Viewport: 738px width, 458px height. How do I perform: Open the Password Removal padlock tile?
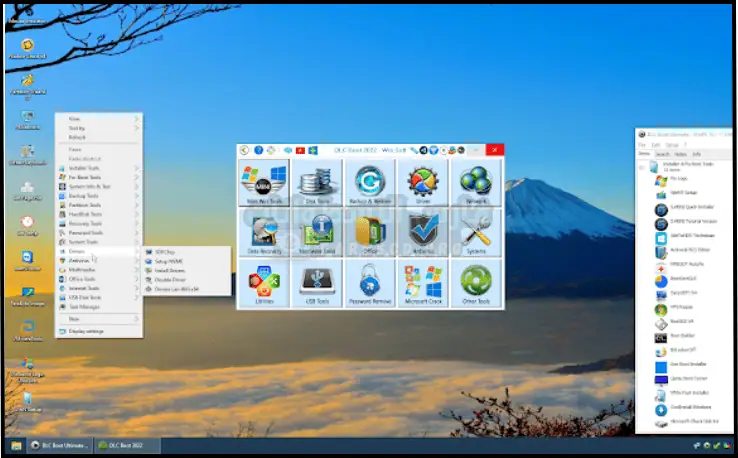point(370,283)
